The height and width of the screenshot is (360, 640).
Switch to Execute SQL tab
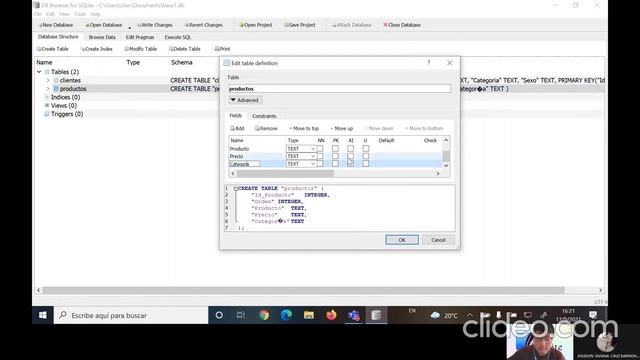[178, 37]
